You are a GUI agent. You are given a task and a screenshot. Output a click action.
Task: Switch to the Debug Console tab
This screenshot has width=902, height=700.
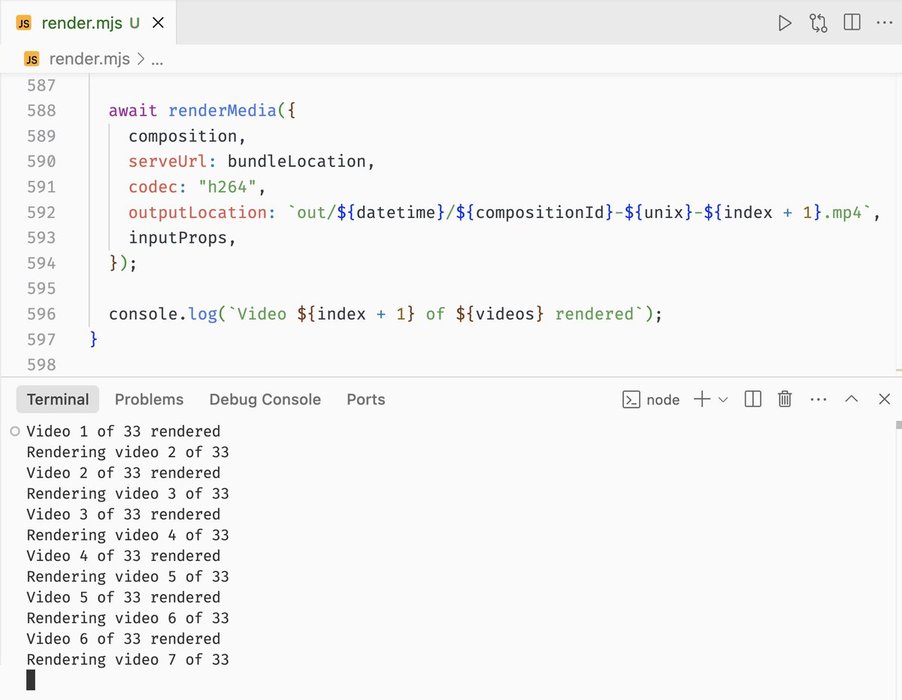tap(265, 399)
